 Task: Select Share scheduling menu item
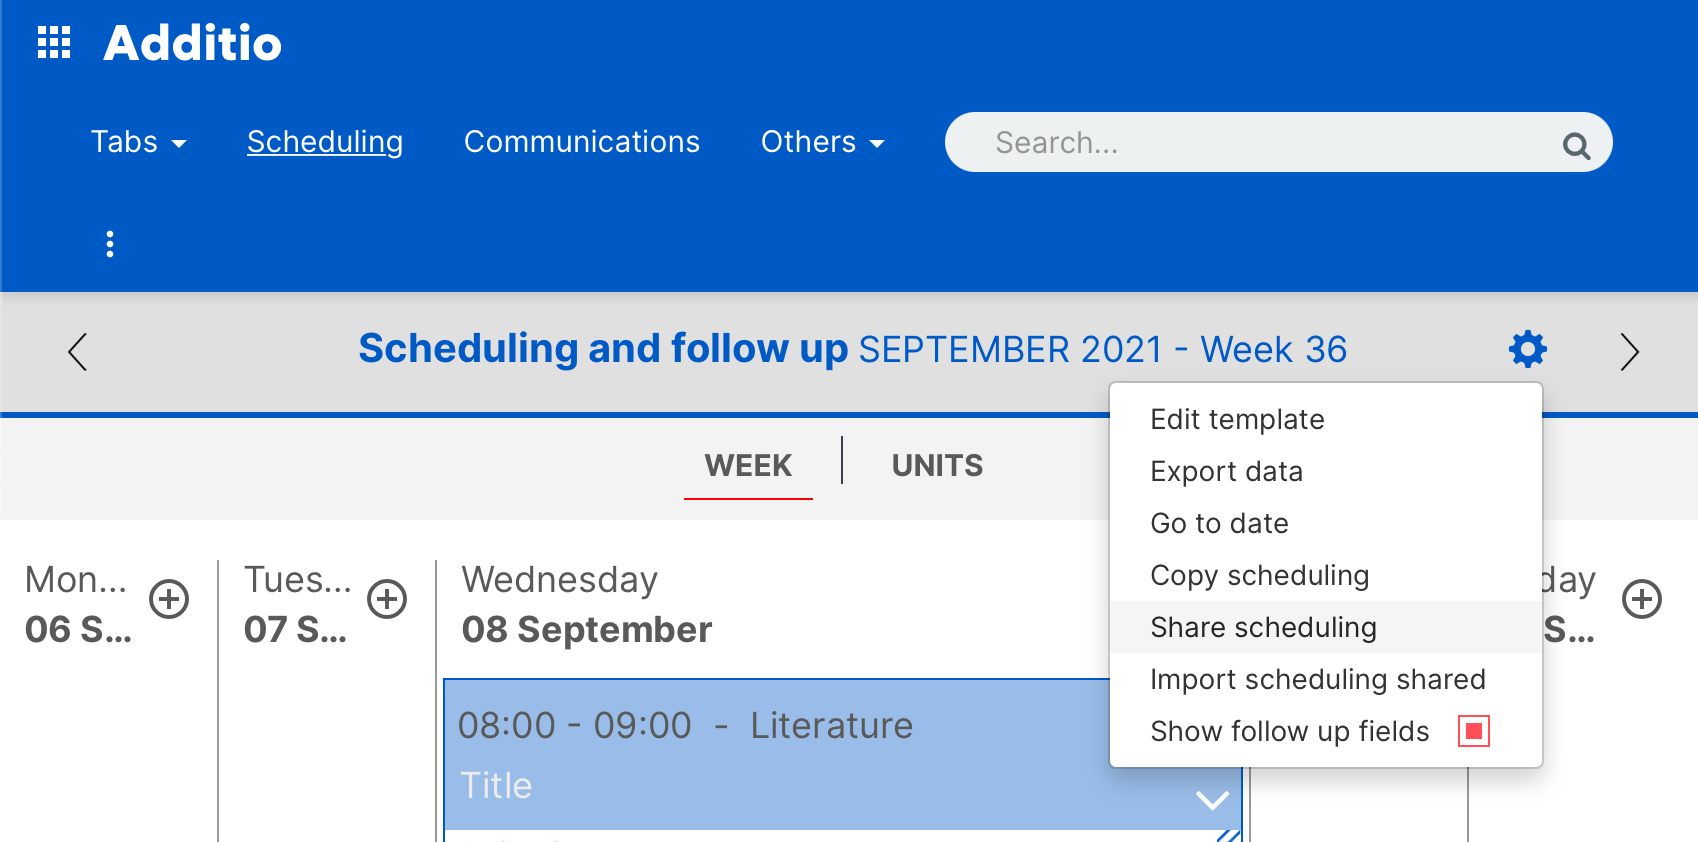pyautogui.click(x=1263, y=627)
